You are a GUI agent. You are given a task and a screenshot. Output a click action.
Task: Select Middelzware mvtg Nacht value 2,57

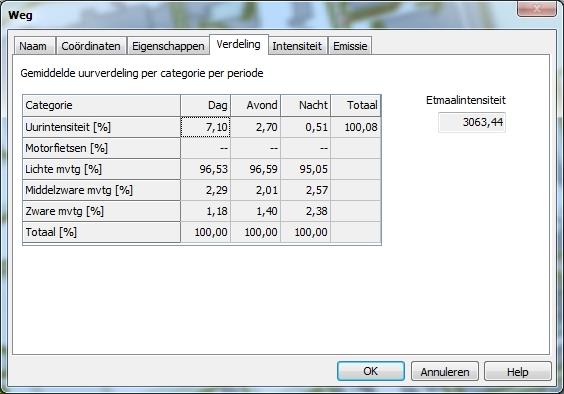[x=306, y=190]
